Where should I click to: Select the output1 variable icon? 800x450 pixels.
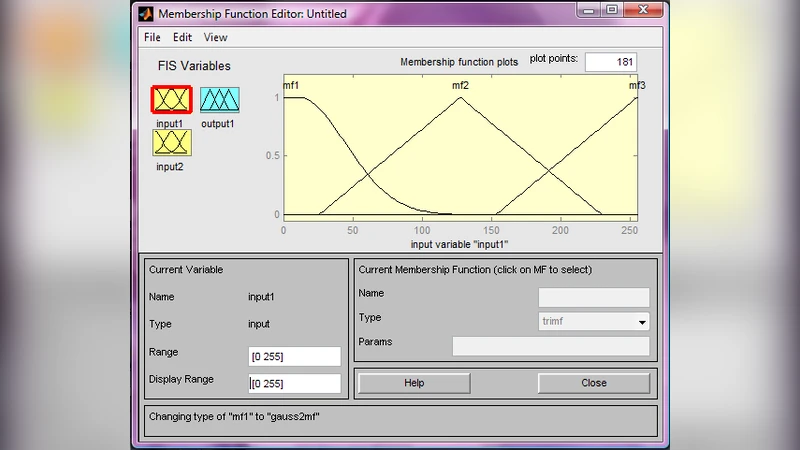[219, 99]
